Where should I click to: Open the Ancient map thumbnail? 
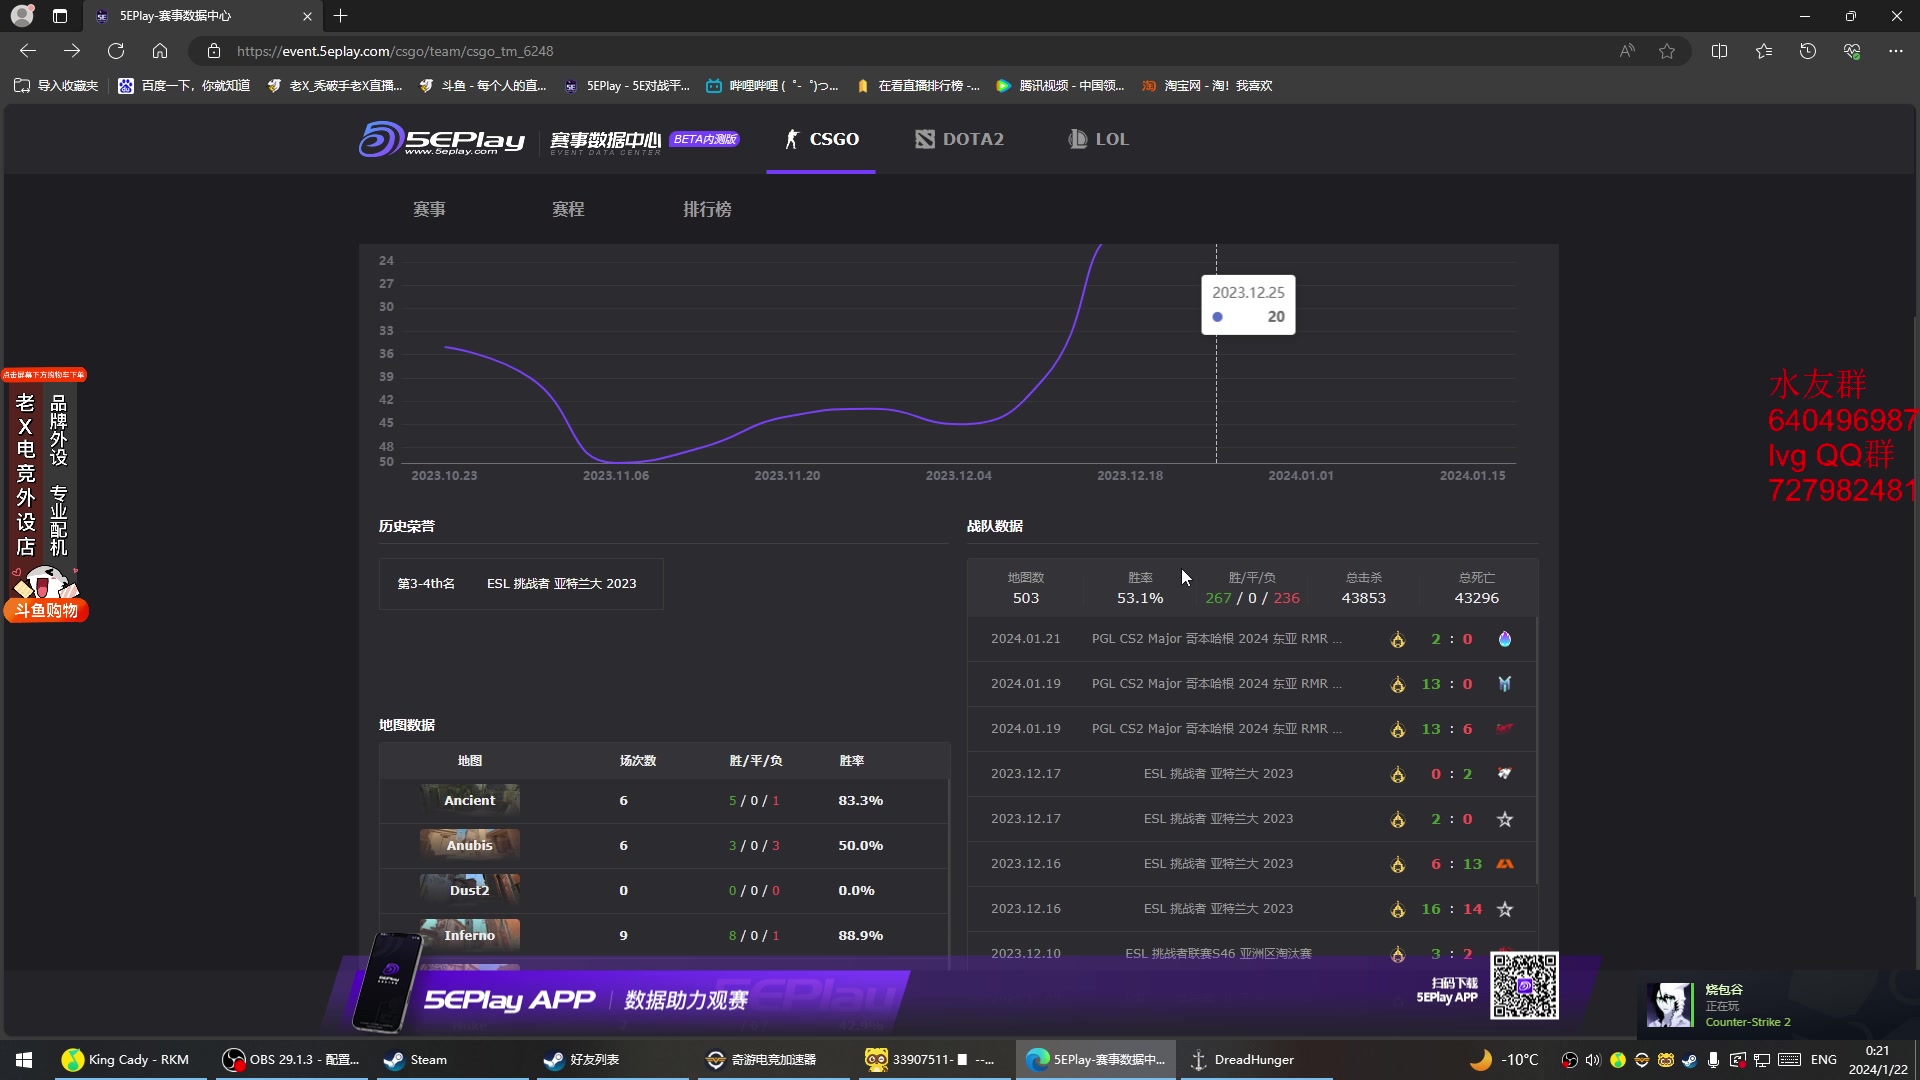click(469, 800)
